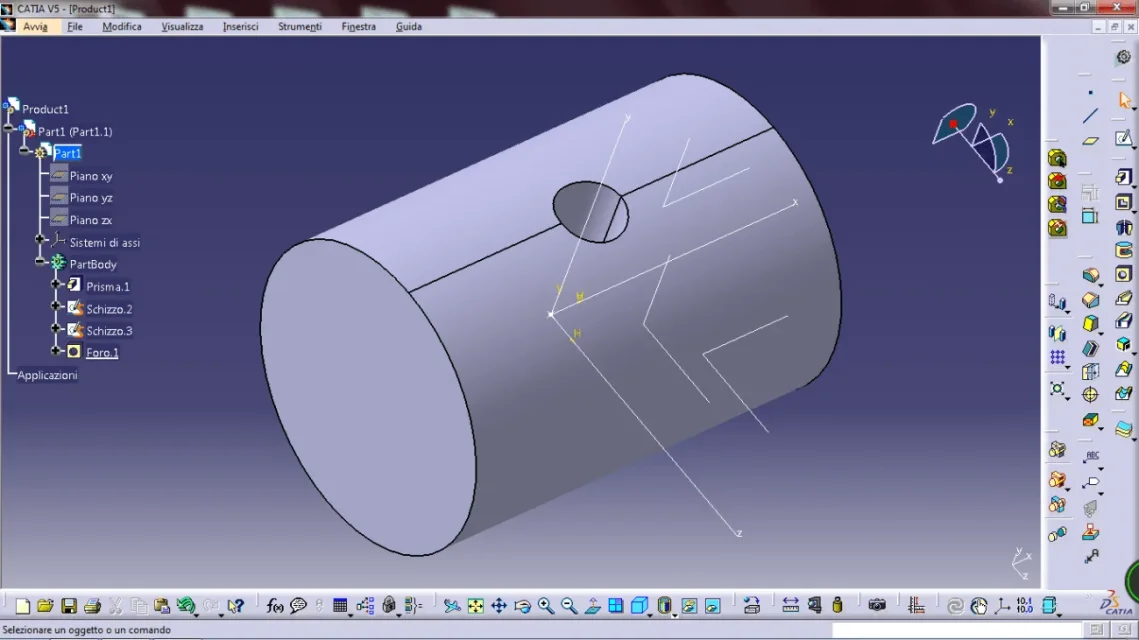1139x640 pixels.
Task: Click the Zoom Out magnifier
Action: (569, 606)
